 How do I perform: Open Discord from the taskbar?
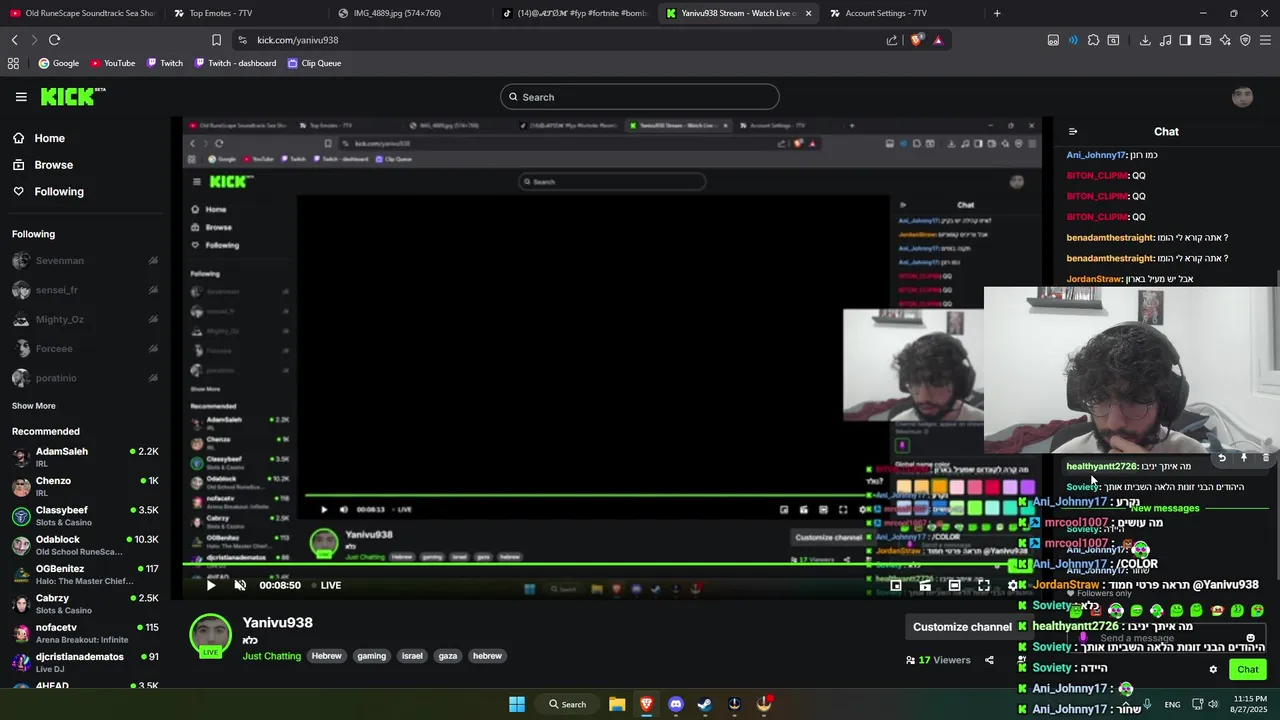676,704
